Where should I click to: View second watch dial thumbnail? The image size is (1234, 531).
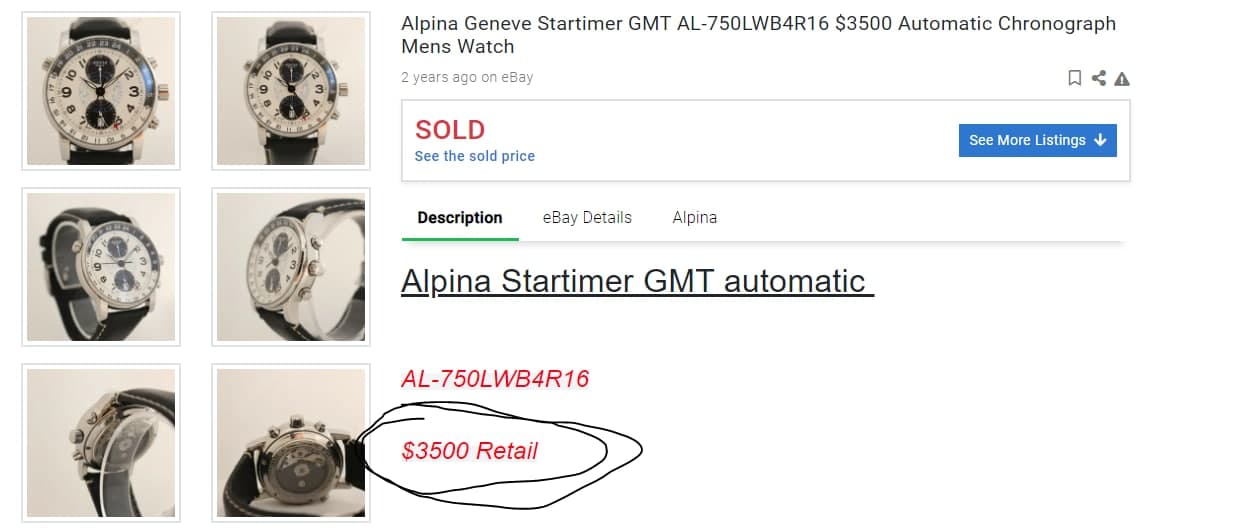(291, 91)
